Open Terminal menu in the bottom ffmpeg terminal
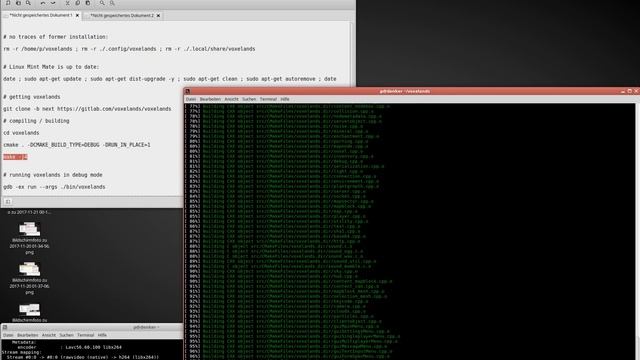Image resolution: width=640 pixels, height=360 pixels. click(86, 335)
